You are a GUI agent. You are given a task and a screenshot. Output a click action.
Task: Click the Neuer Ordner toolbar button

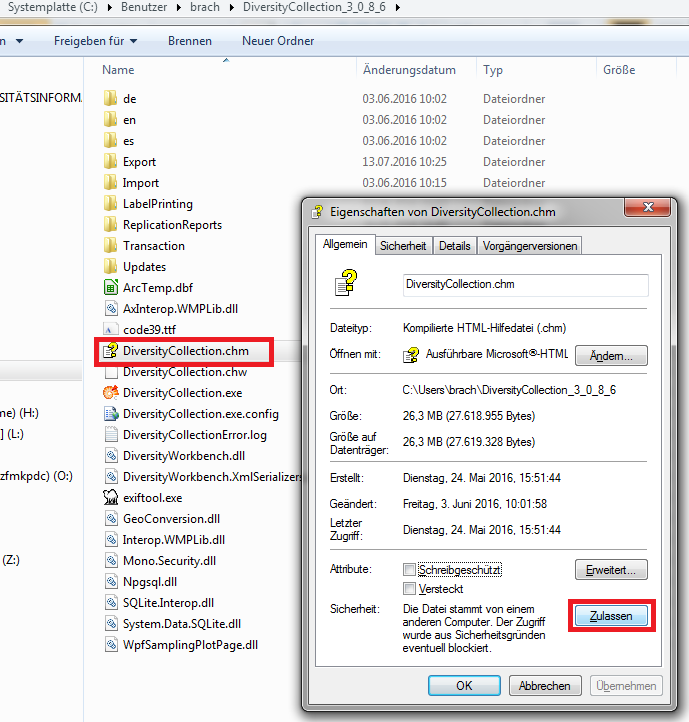coord(278,41)
